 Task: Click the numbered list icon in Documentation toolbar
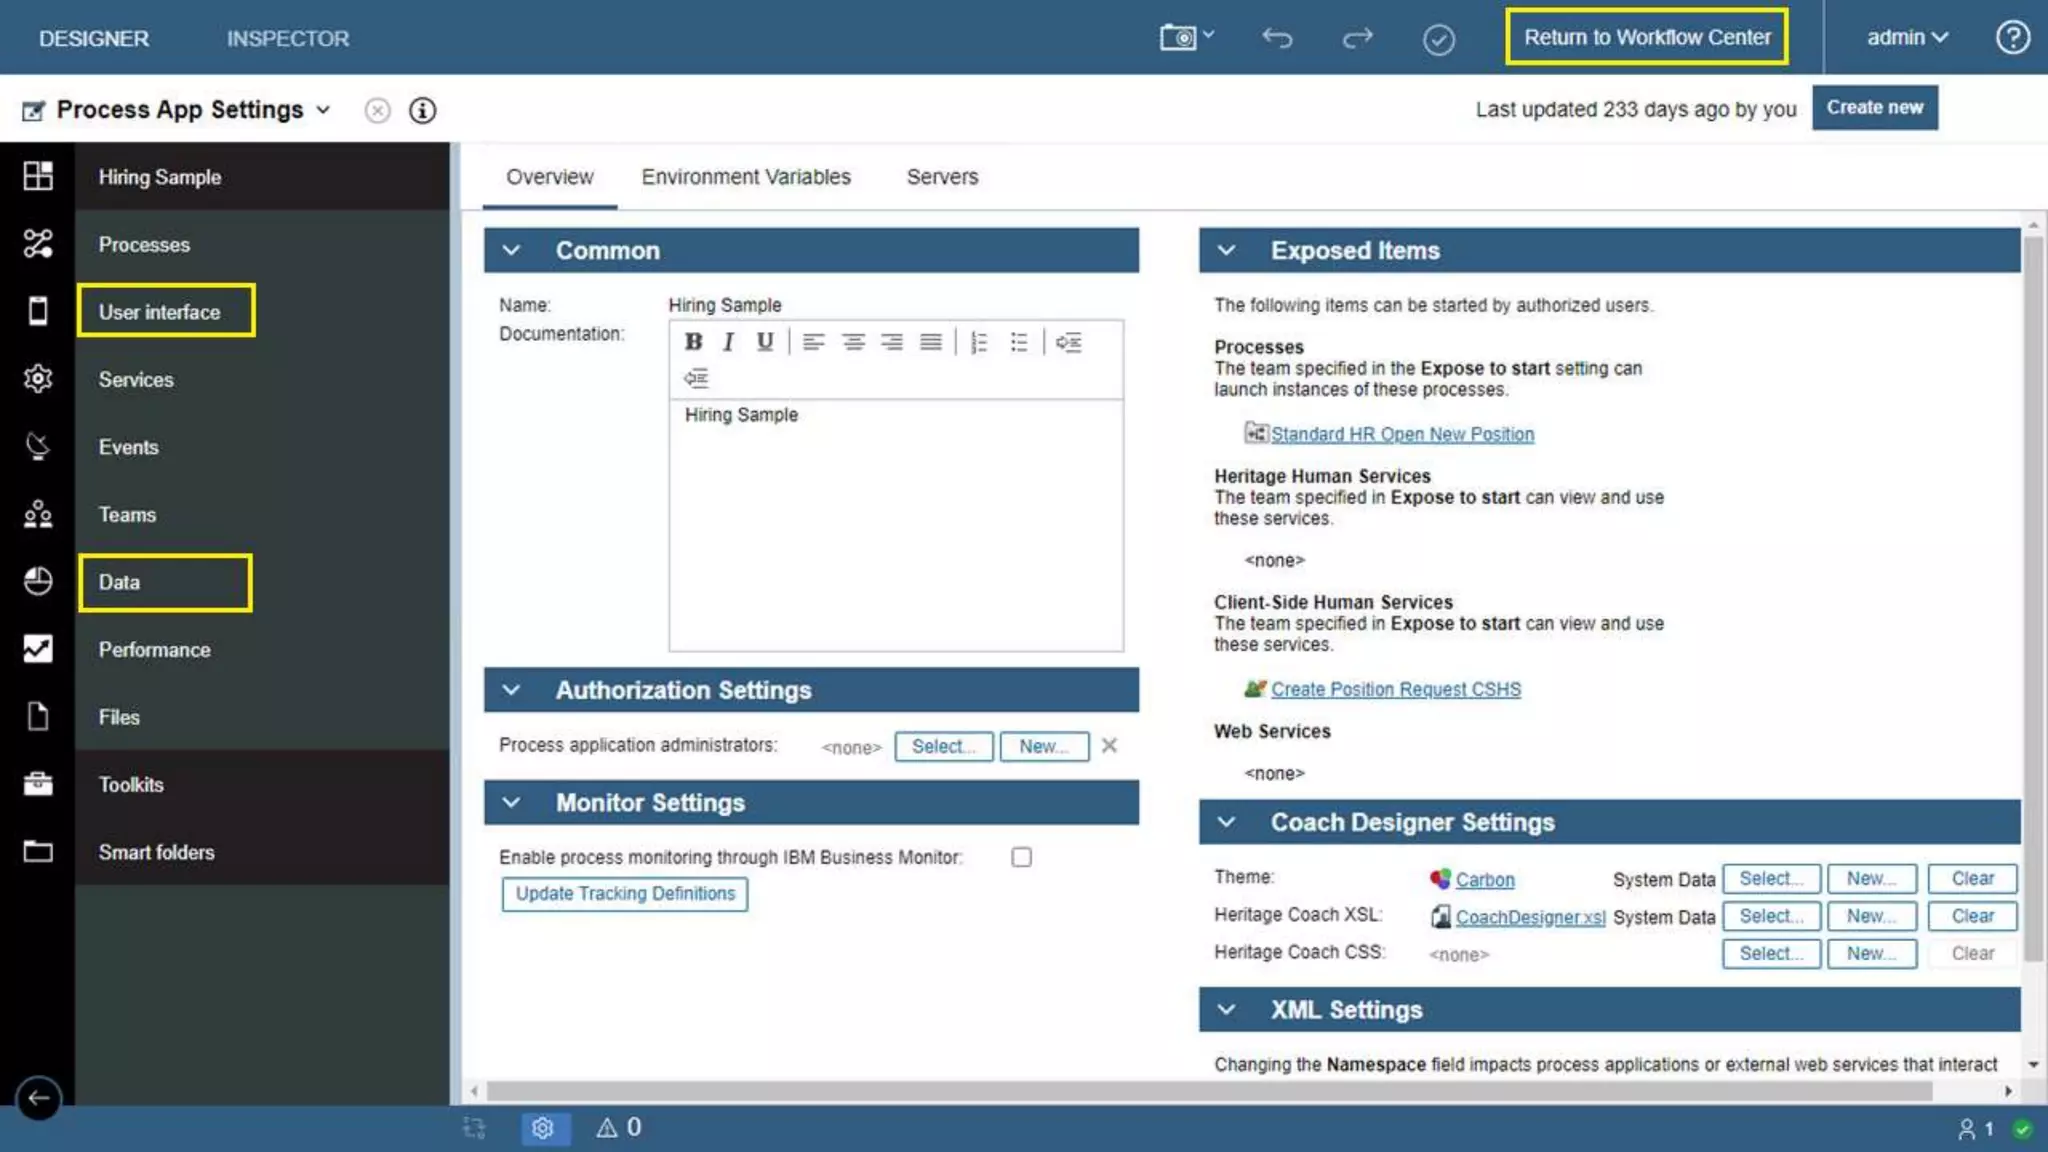[979, 342]
